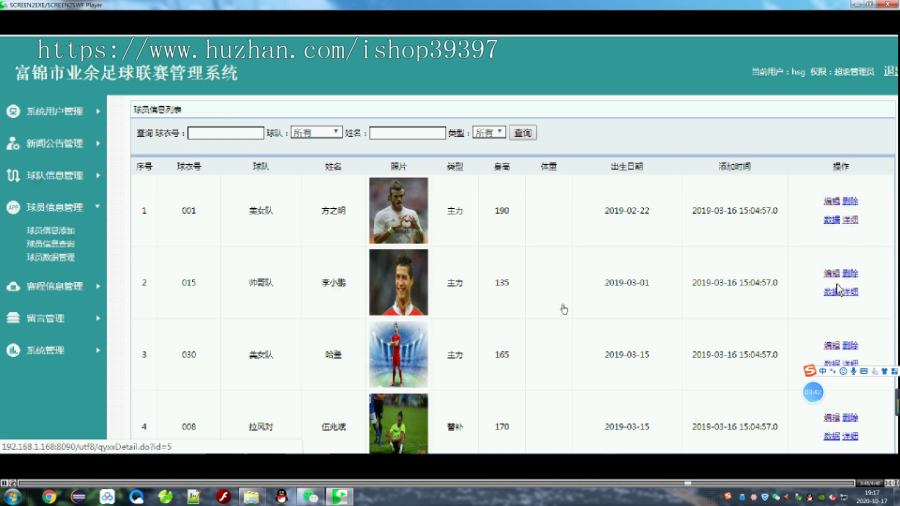Open the 类型 filter dropdown
Viewport: 900px width, 506px height.
(x=488, y=133)
